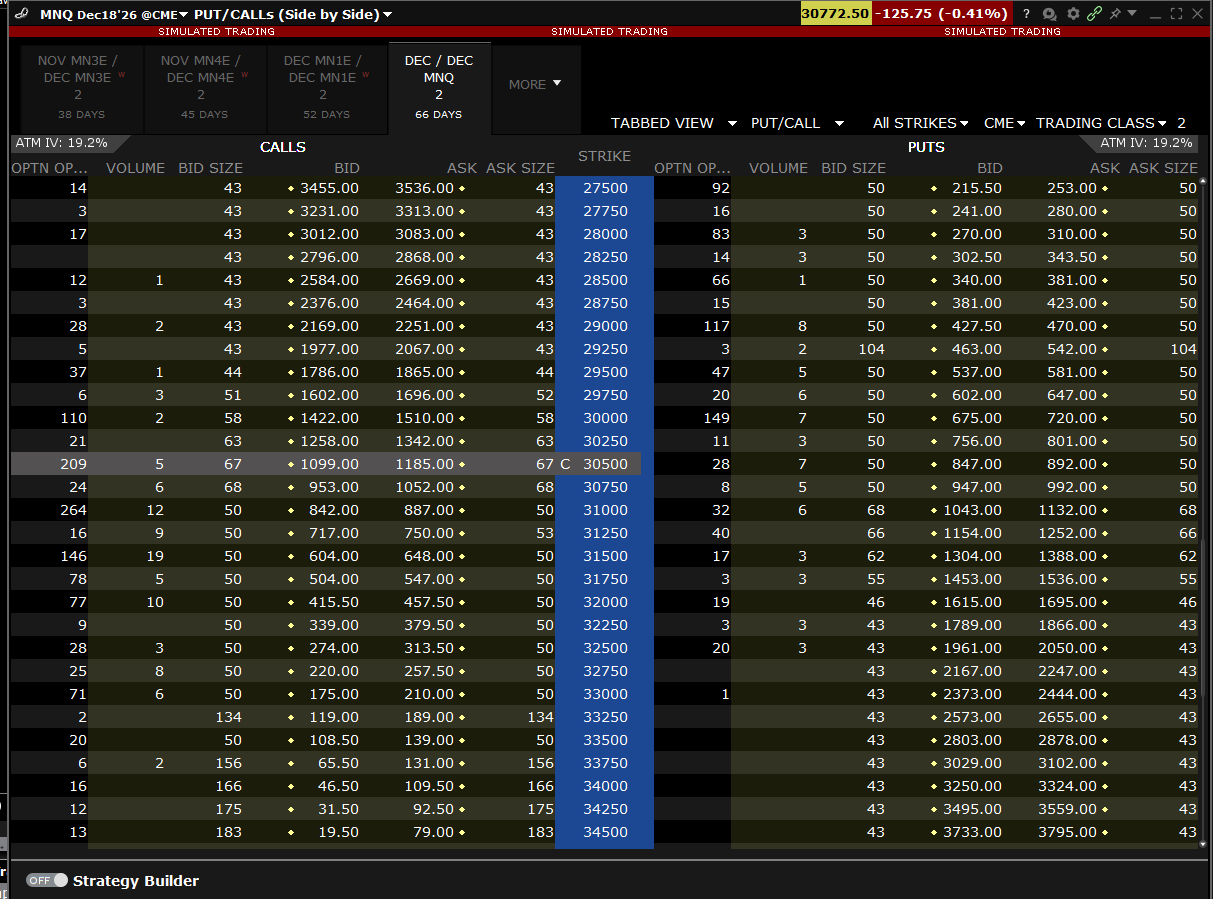1213x899 pixels.
Task: Open the chat support bubble icon
Action: [x=1049, y=14]
